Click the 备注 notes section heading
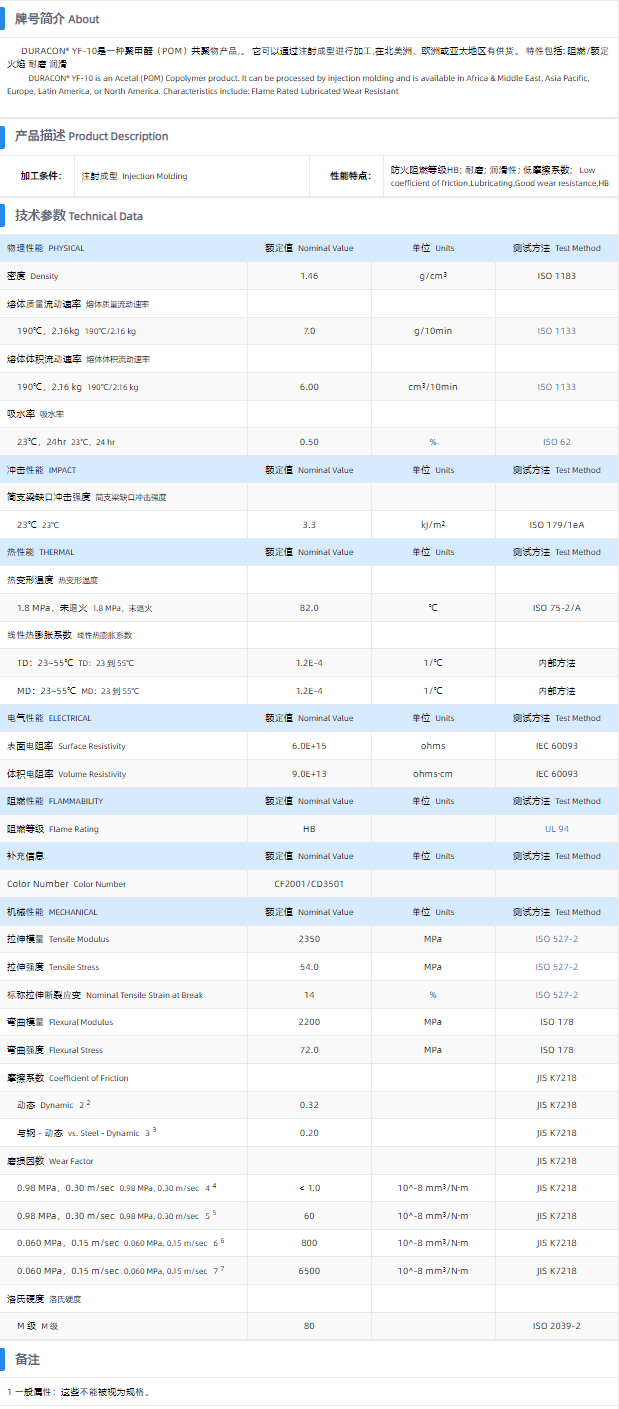Image resolution: width=619 pixels, height=1409 pixels. [27, 1360]
